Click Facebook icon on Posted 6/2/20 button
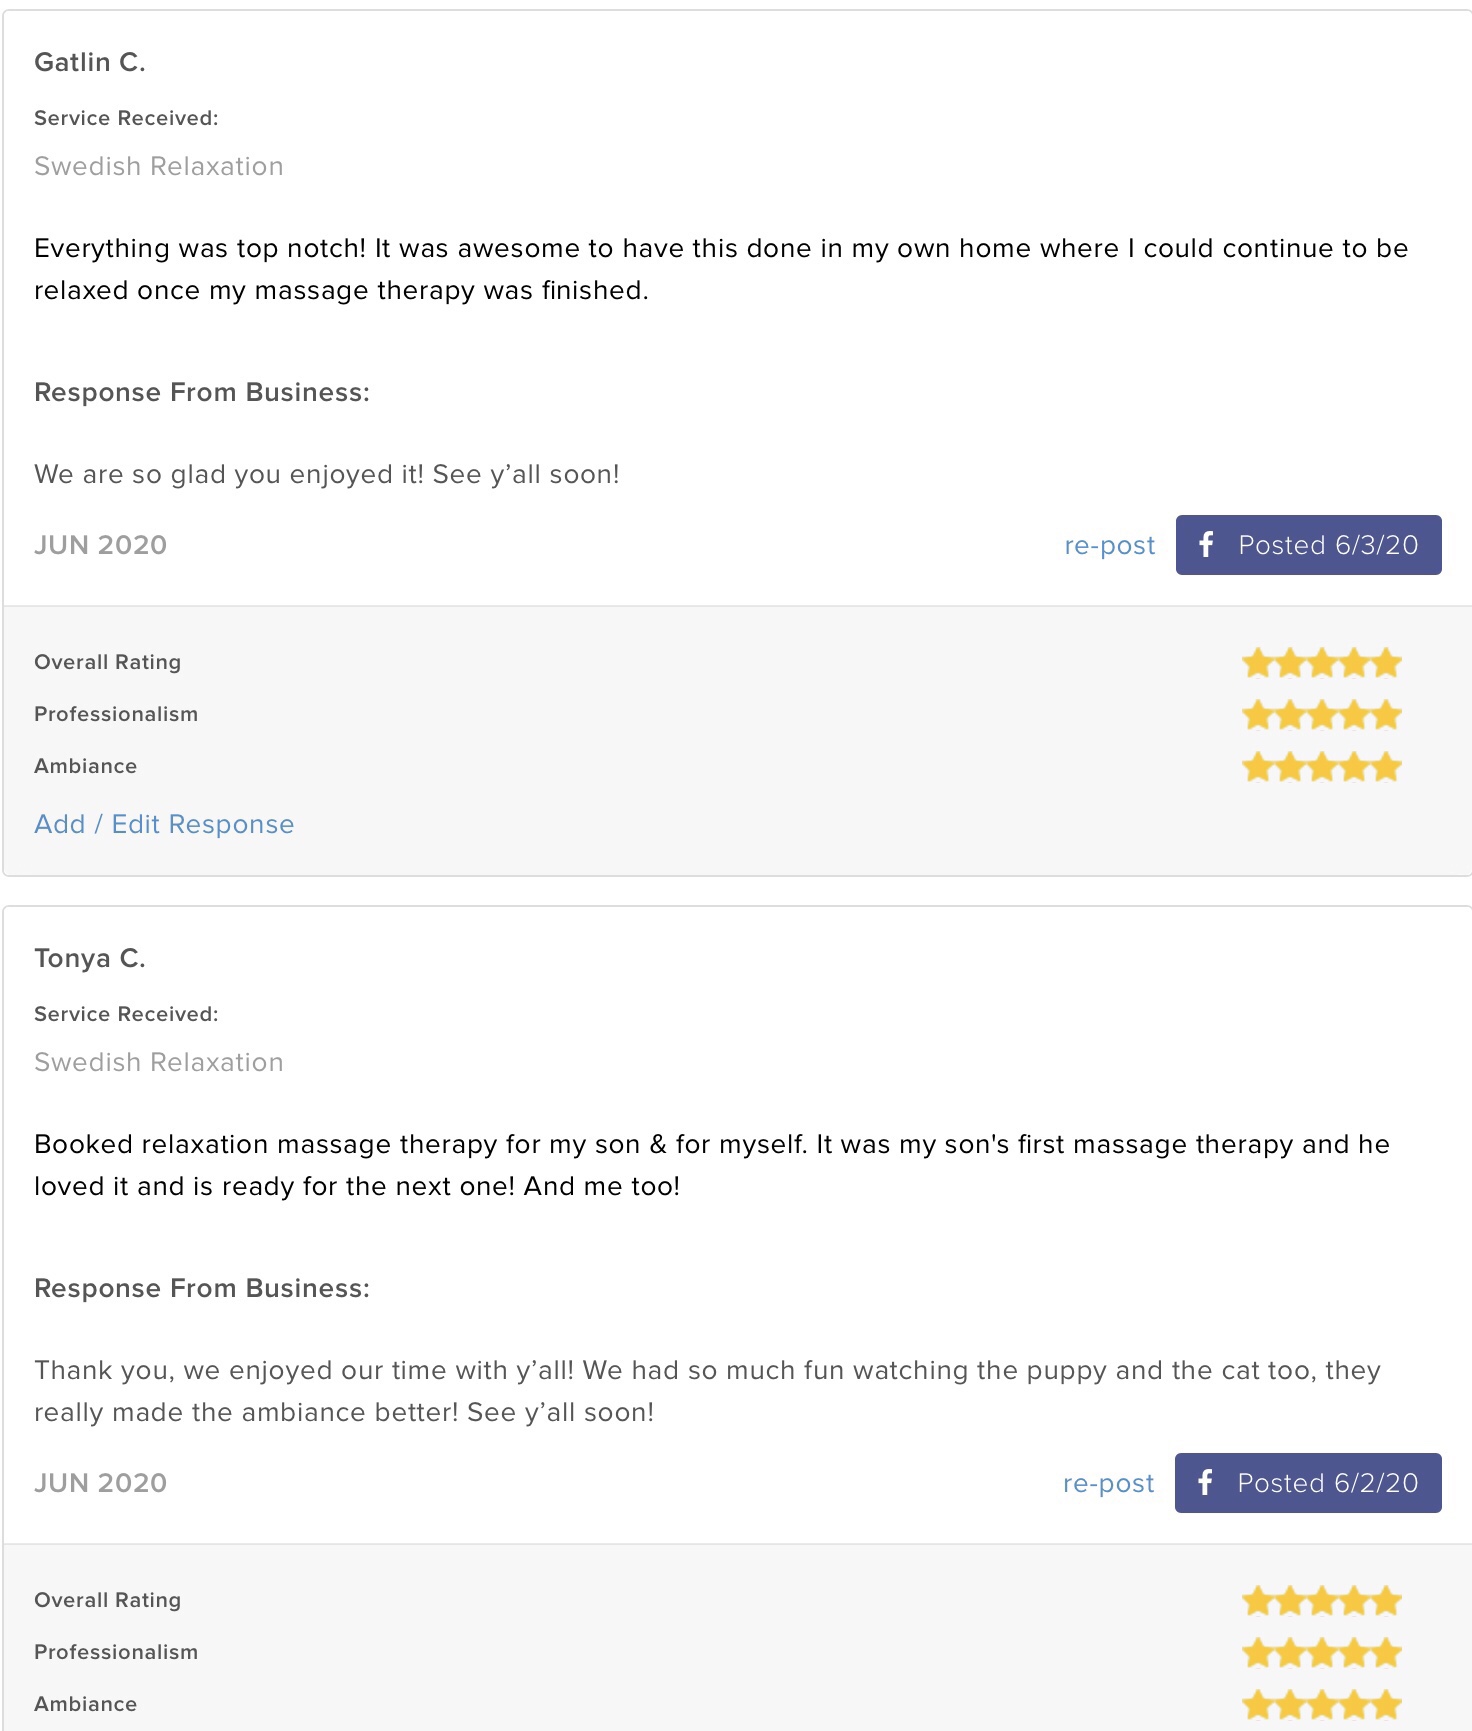1472x1731 pixels. point(1205,1483)
